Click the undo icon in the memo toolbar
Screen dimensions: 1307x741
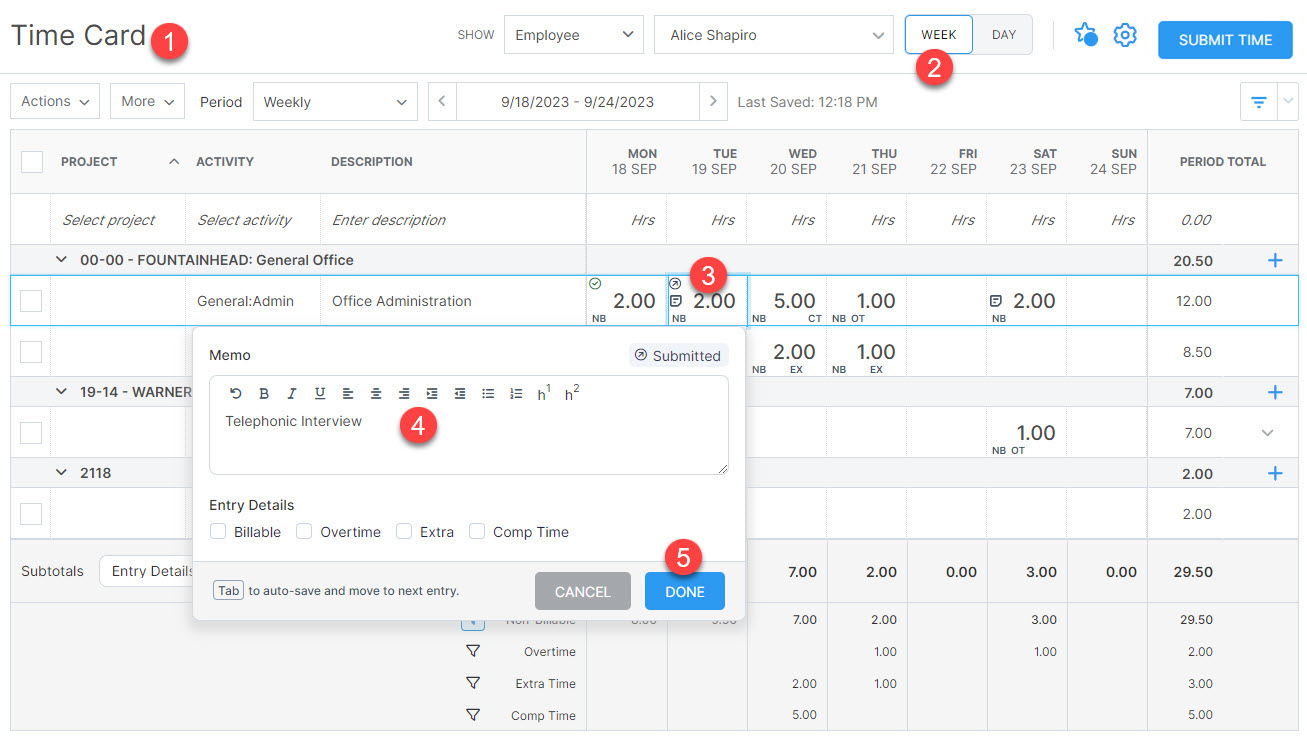[235, 393]
